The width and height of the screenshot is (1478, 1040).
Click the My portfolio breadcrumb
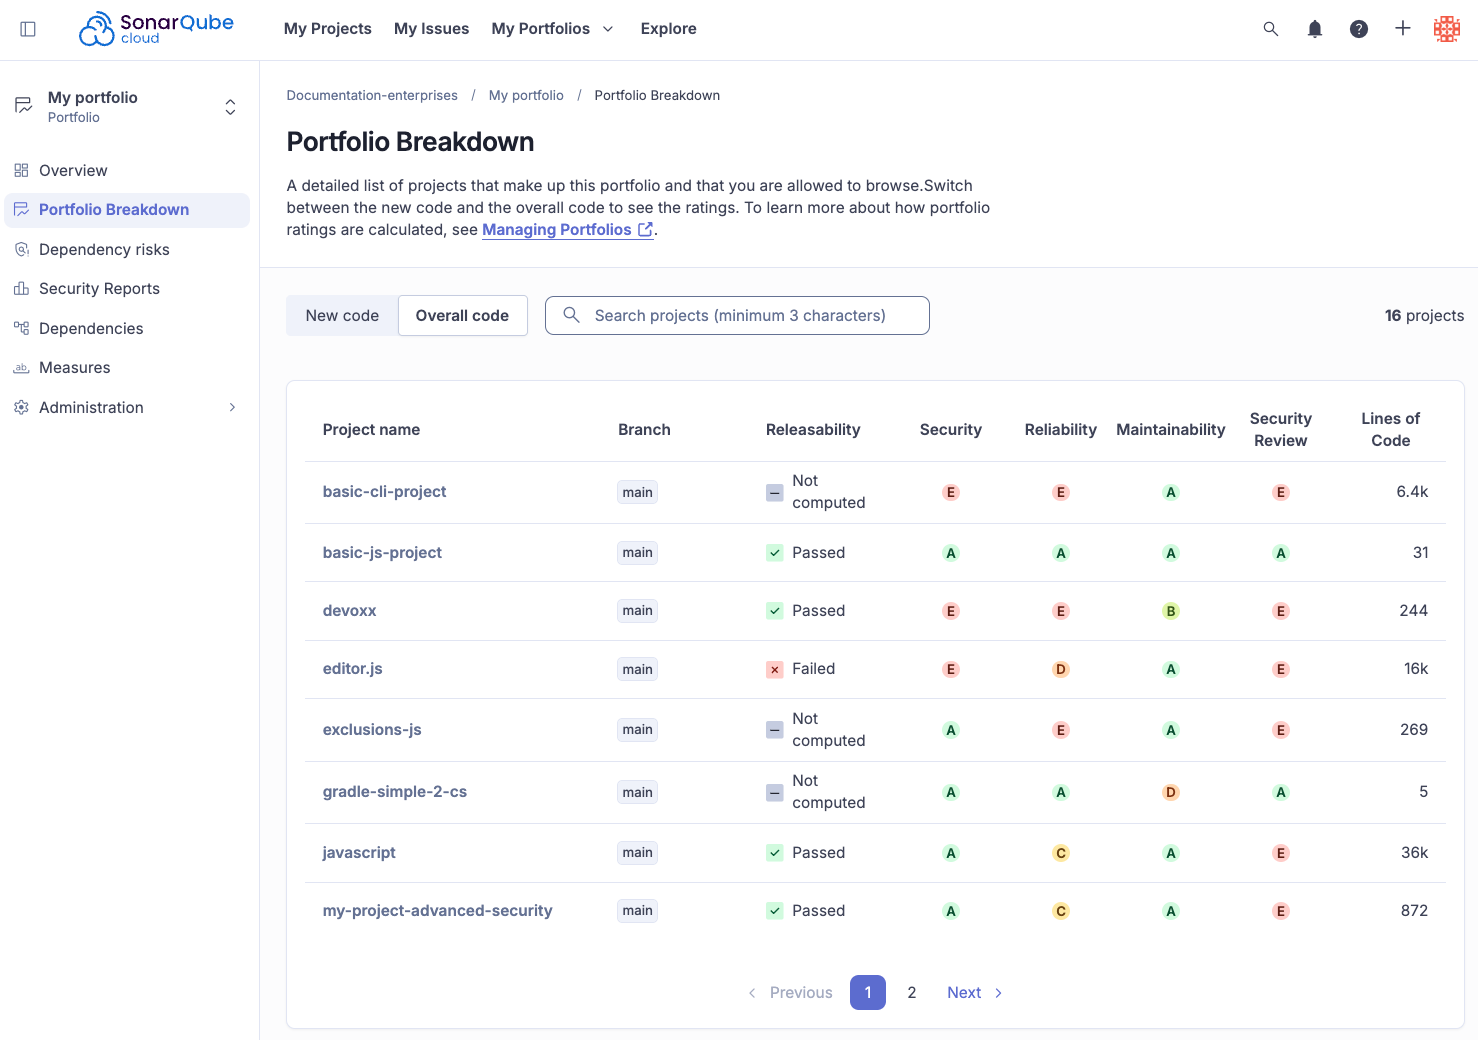pyautogui.click(x=526, y=96)
